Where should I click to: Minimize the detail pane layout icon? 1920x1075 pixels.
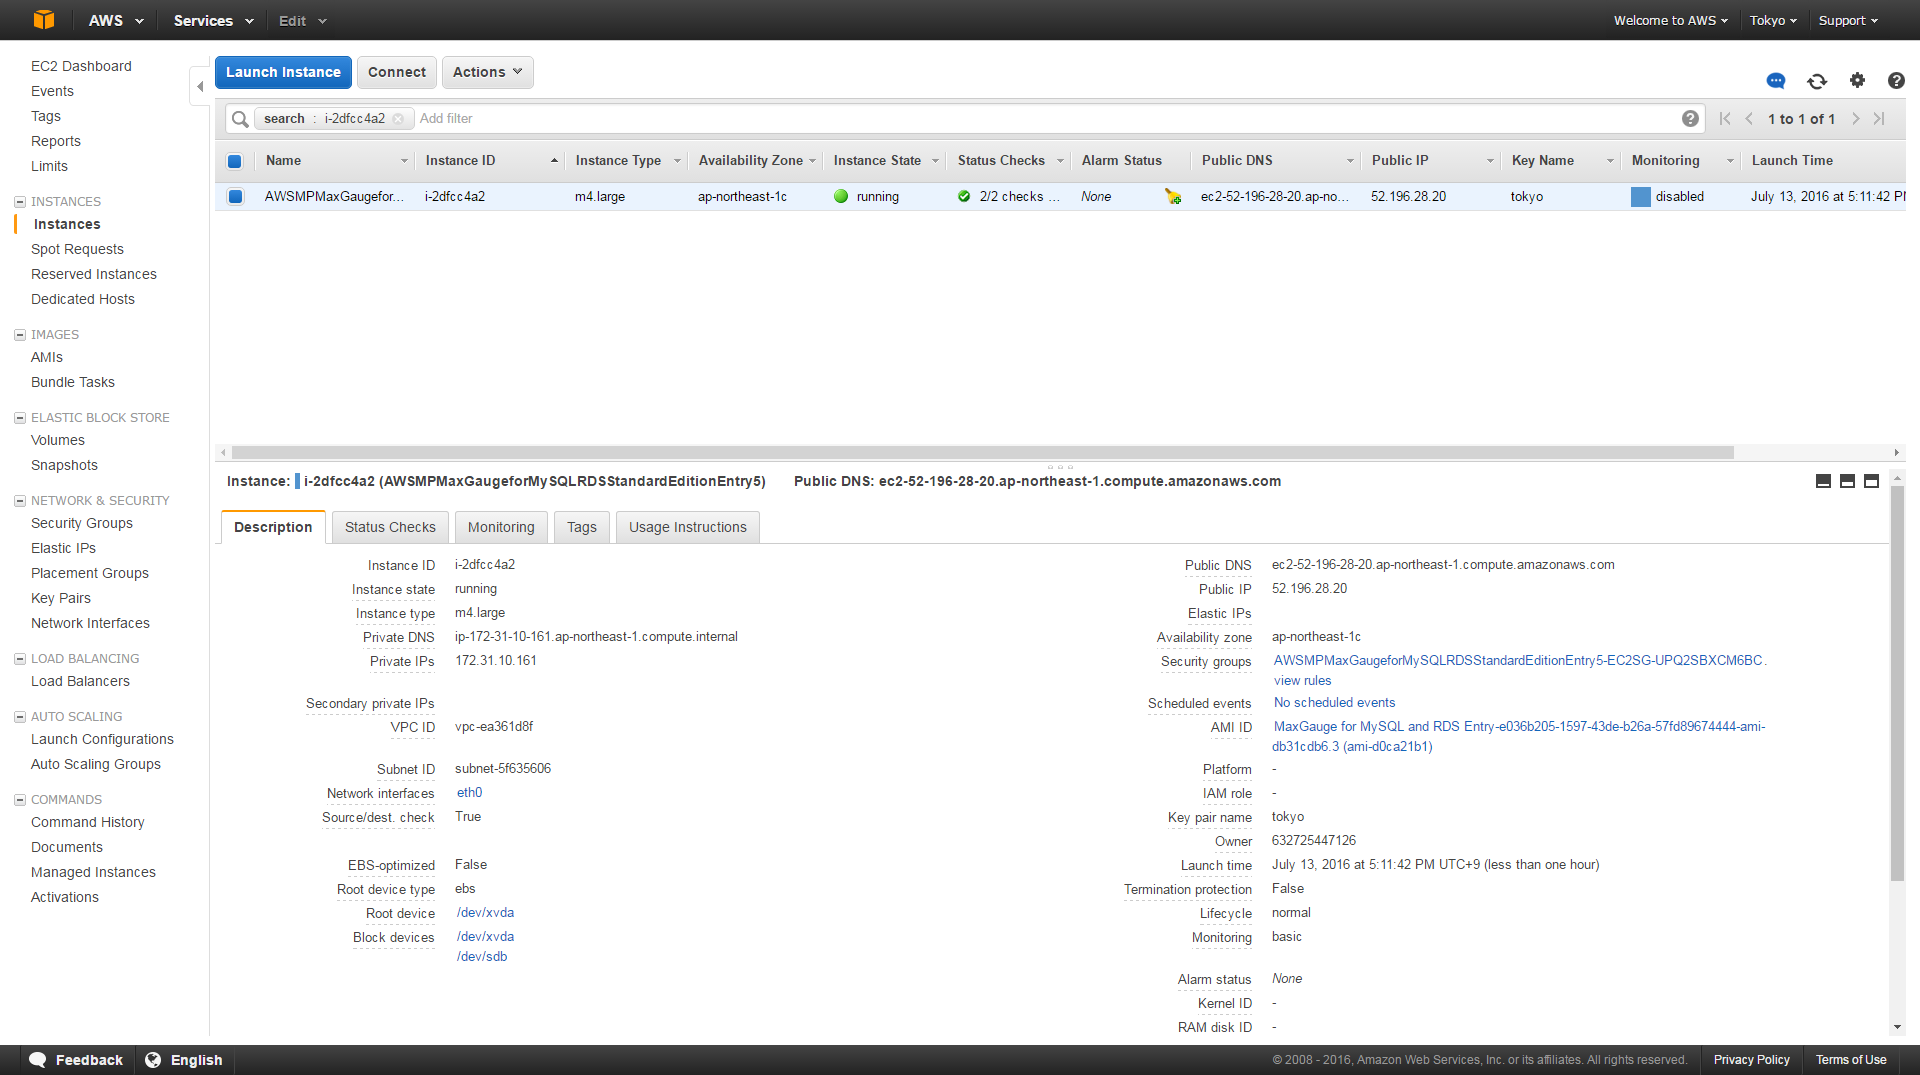point(1823,481)
